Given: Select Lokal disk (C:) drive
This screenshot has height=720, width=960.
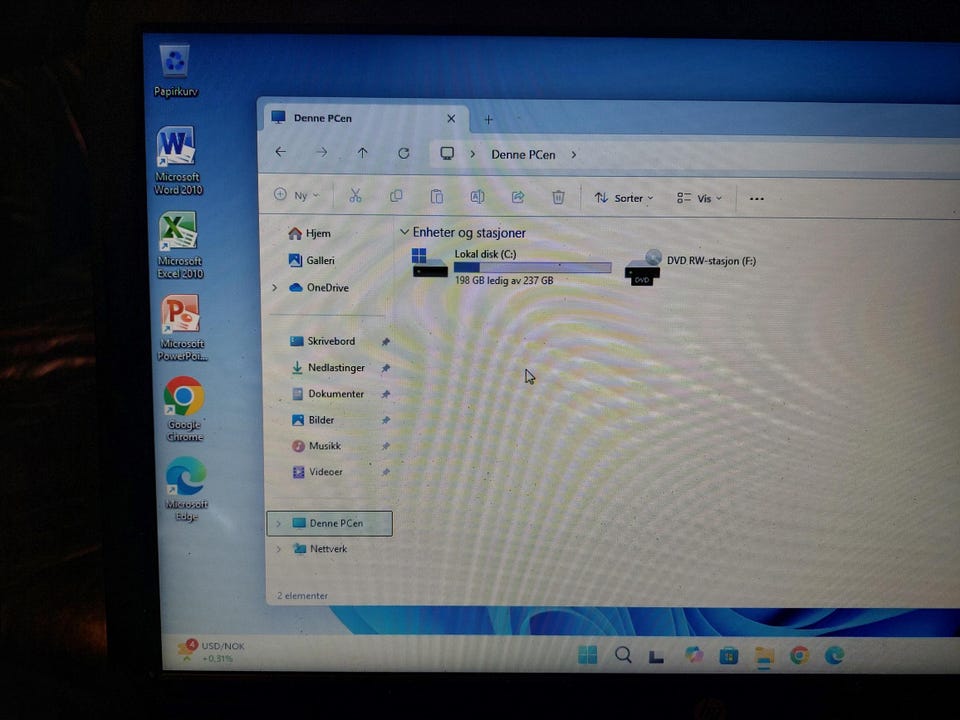Looking at the screenshot, I should [x=512, y=266].
